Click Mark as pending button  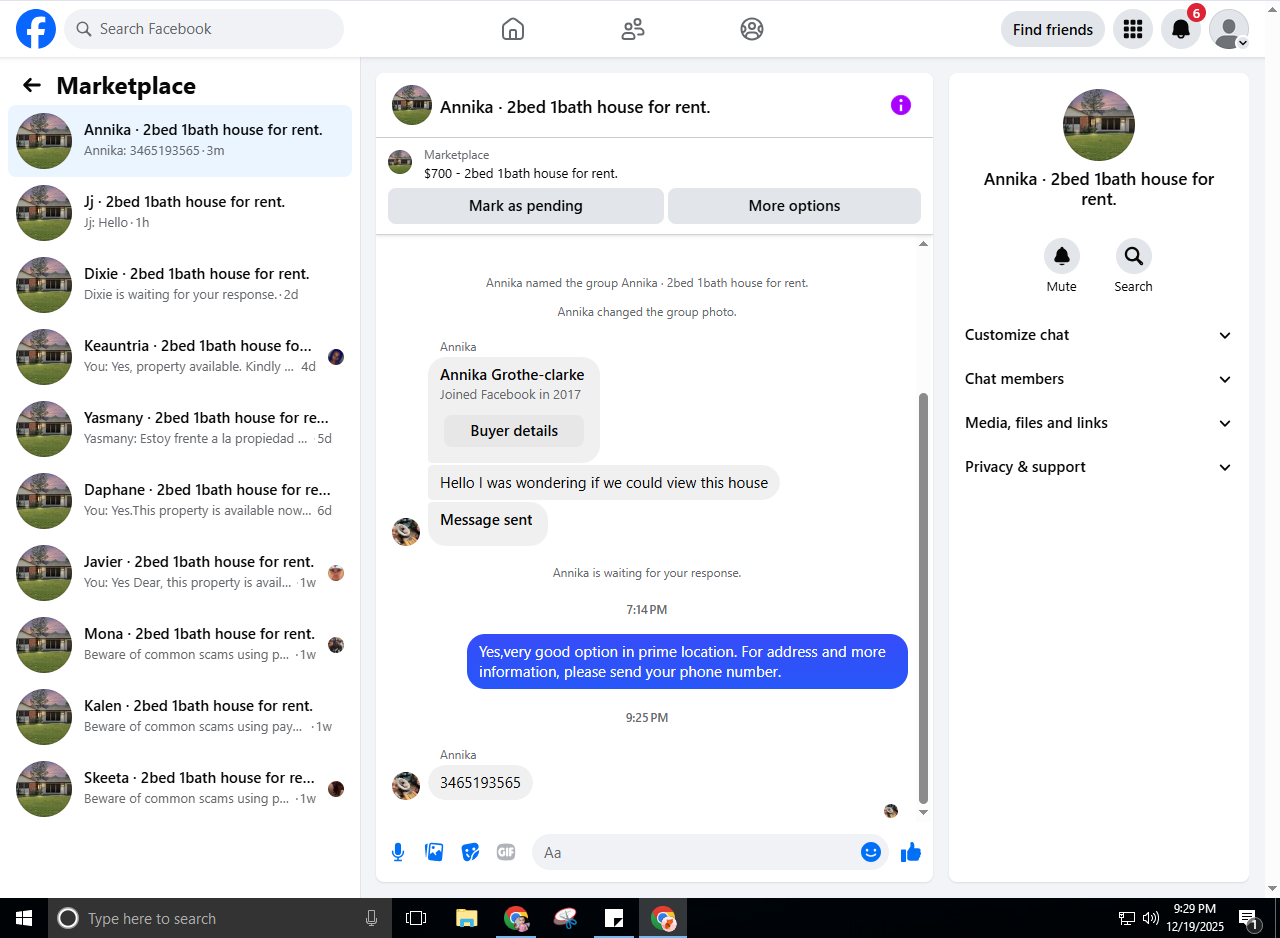pos(526,206)
